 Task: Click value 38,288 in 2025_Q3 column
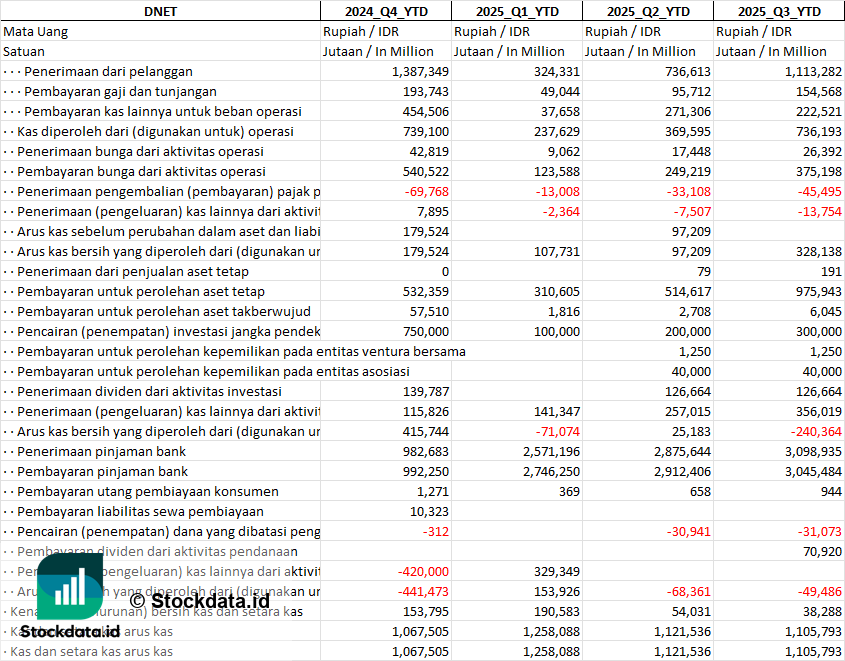coord(822,610)
